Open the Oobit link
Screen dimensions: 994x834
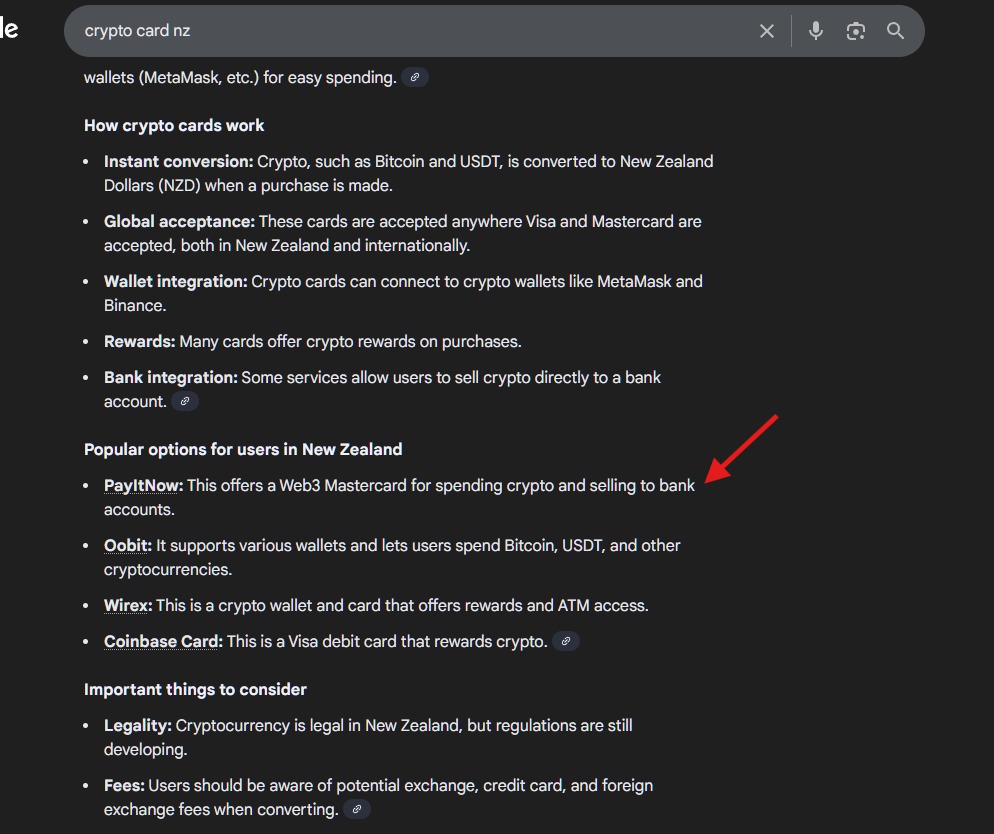click(127, 546)
